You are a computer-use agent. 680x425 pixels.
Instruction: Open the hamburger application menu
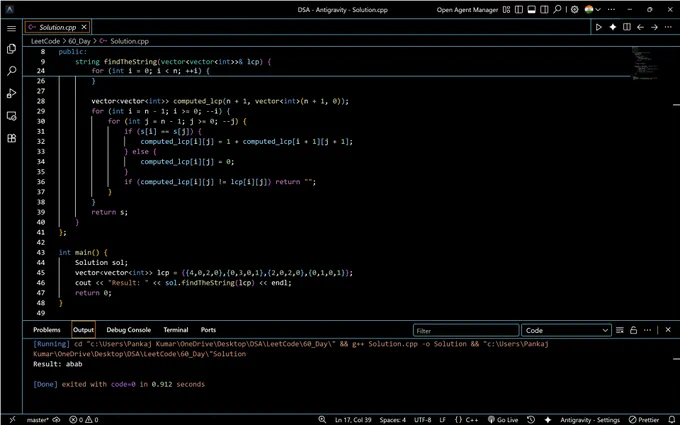(x=11, y=29)
